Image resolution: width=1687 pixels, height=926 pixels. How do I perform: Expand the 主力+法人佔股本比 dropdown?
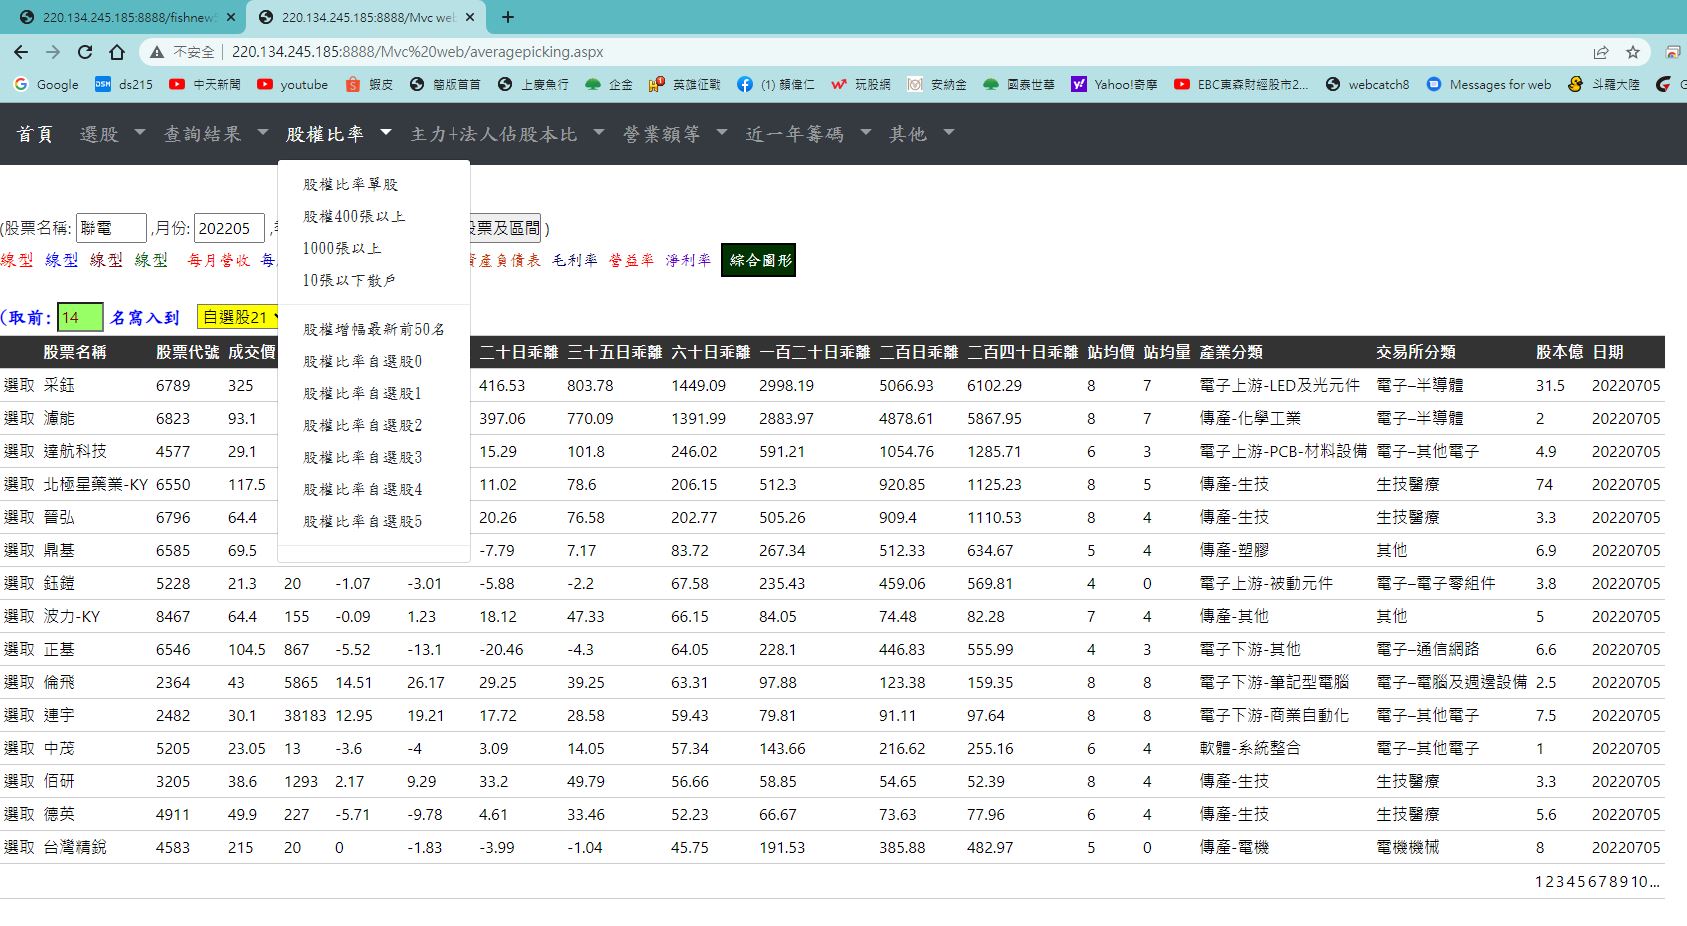pos(507,134)
